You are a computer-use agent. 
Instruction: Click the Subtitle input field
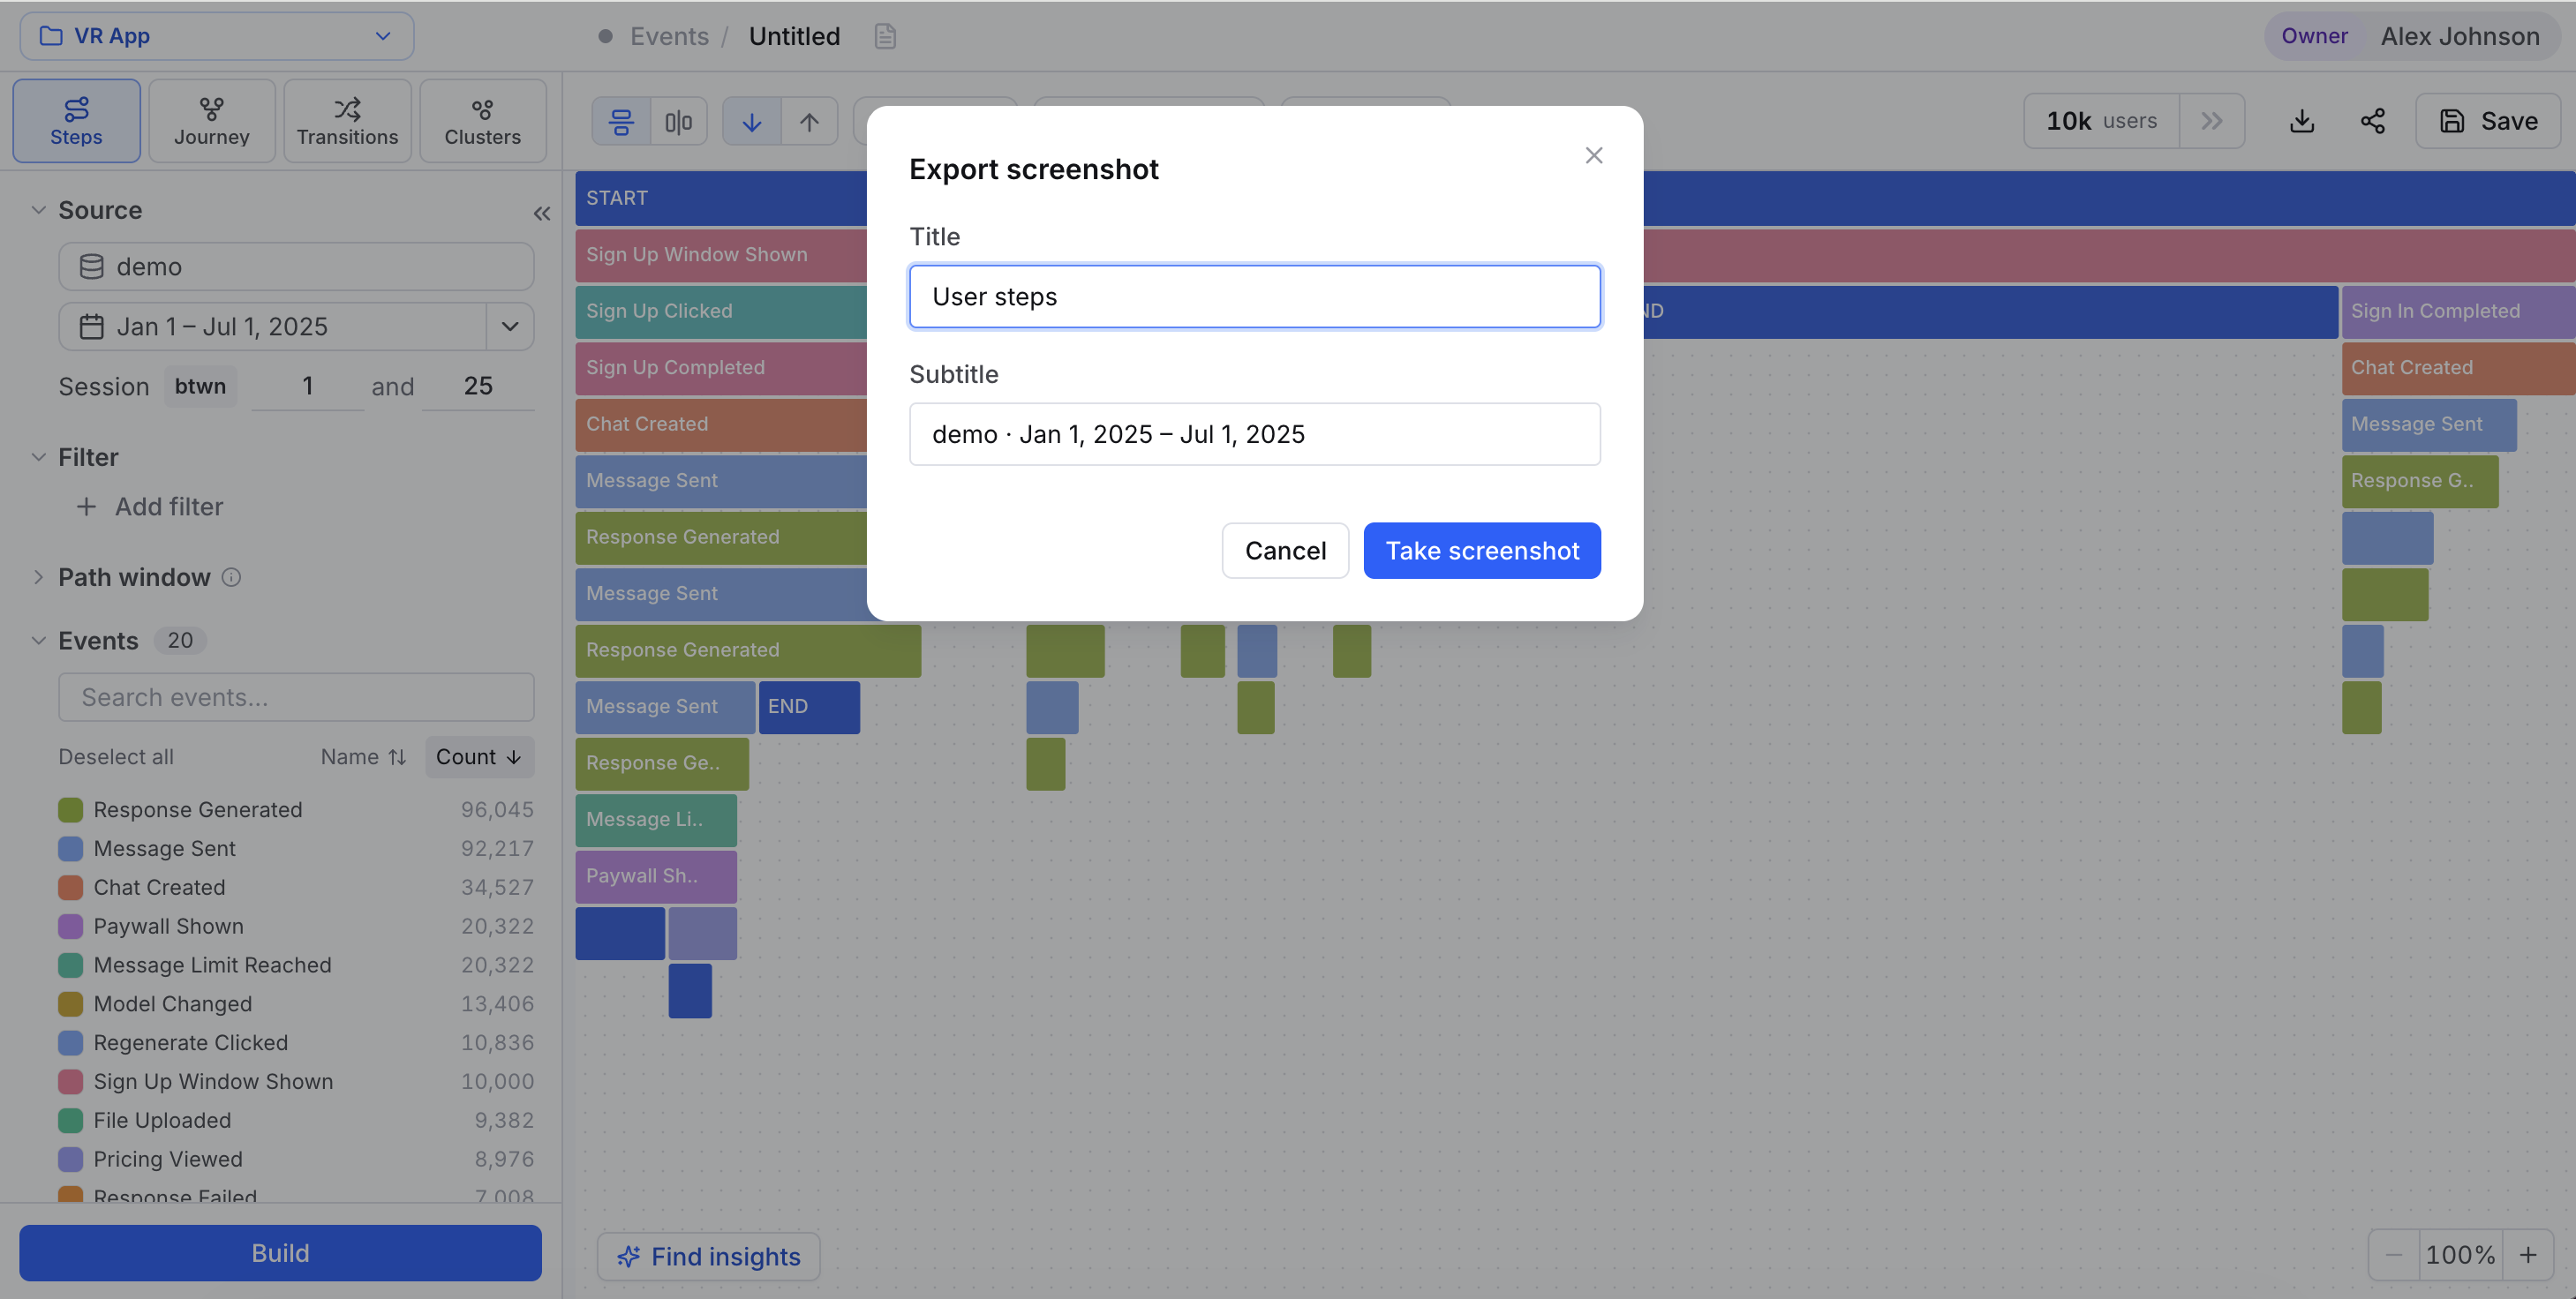pos(1254,434)
